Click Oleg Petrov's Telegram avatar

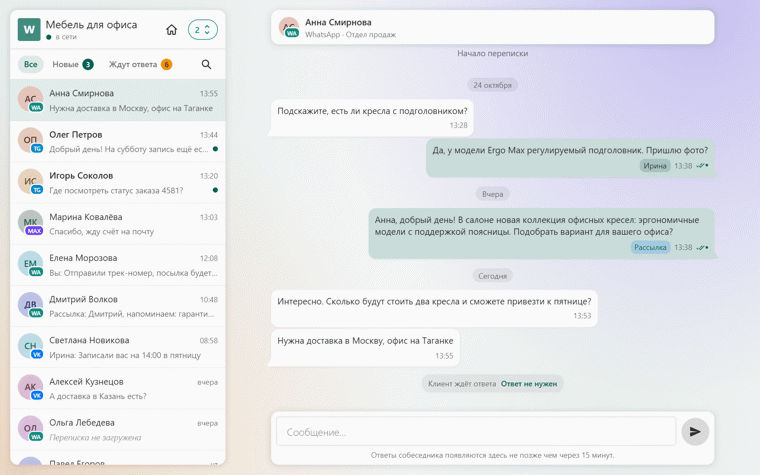pyautogui.click(x=30, y=140)
